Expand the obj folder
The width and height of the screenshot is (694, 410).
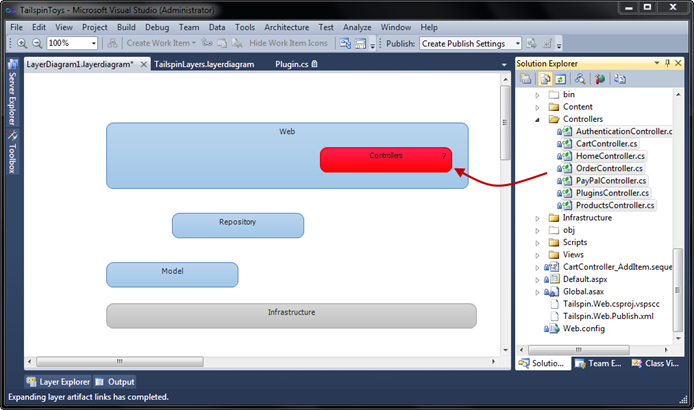(x=537, y=231)
